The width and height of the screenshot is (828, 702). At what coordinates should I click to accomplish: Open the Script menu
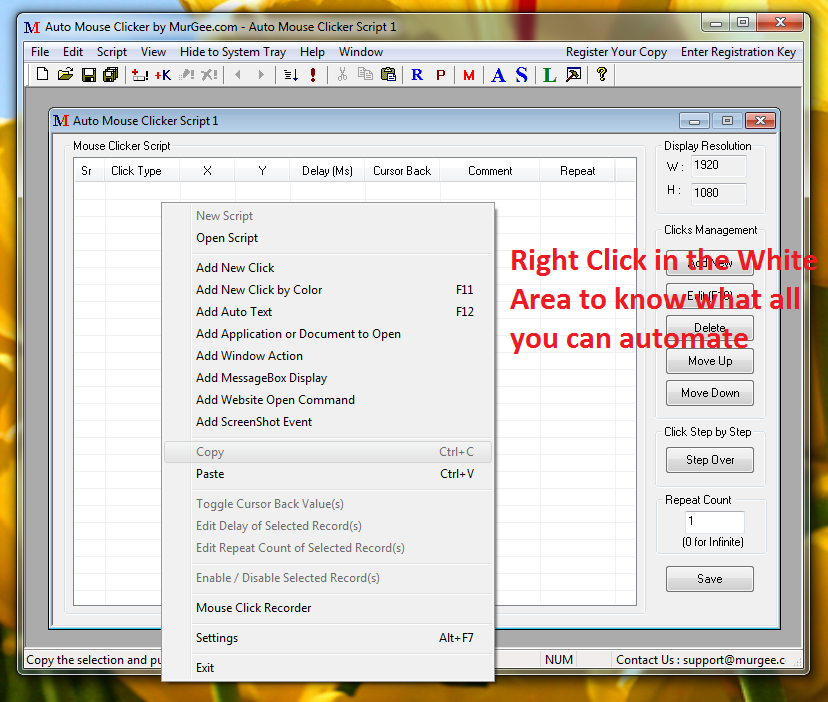click(111, 51)
